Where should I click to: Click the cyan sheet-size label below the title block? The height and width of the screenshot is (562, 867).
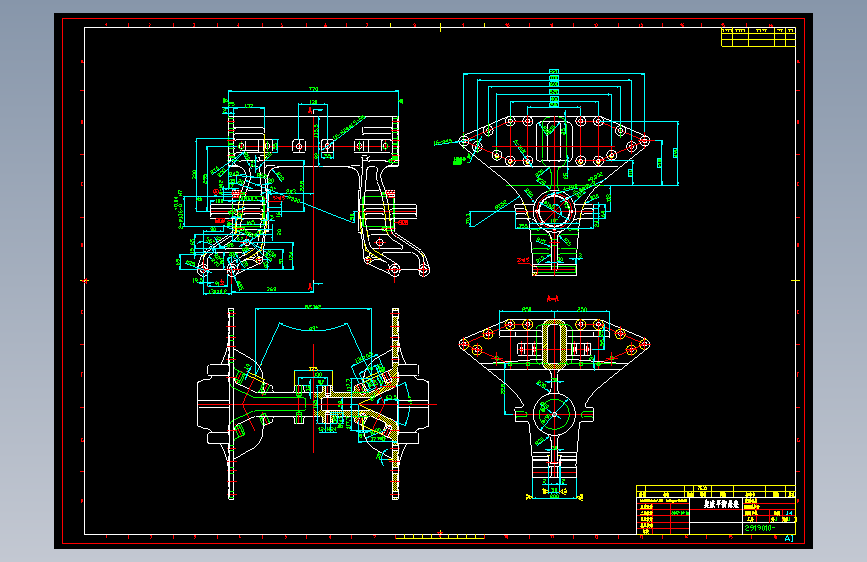(x=788, y=538)
